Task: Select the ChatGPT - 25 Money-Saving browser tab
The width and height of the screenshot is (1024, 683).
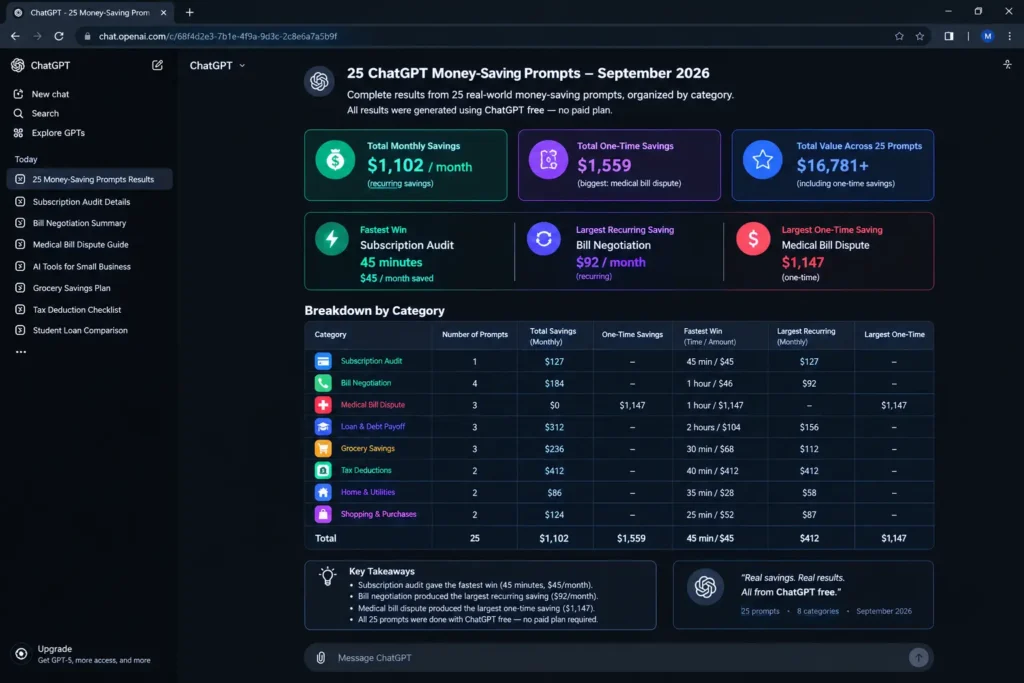Action: point(90,12)
